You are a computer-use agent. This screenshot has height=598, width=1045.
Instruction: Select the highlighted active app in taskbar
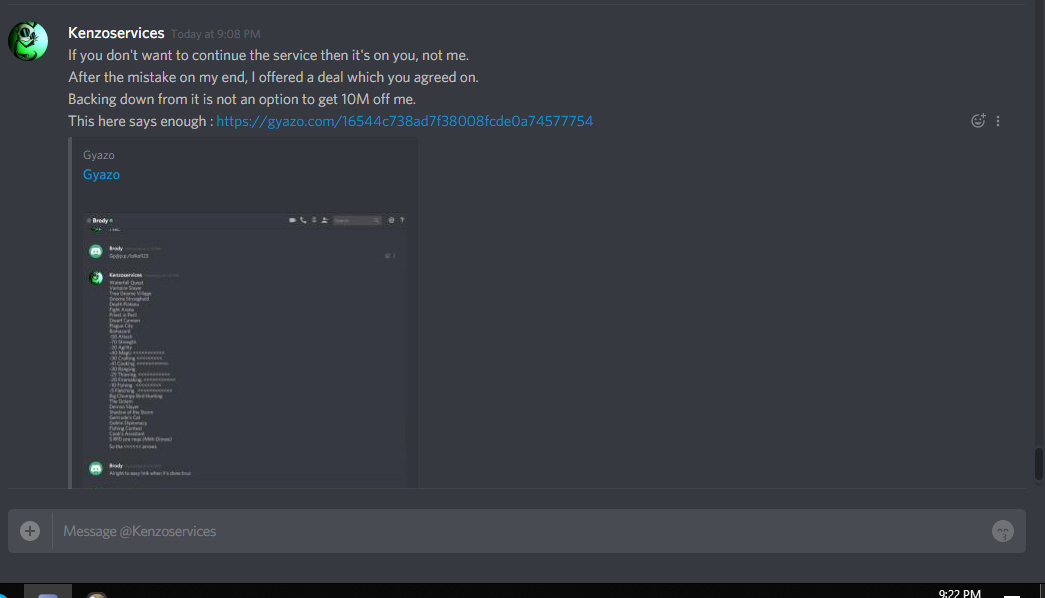(48, 591)
